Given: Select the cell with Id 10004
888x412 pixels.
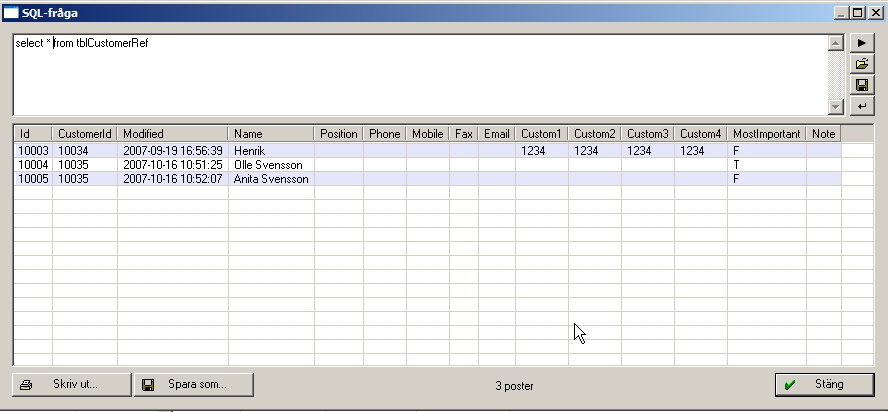Looking at the screenshot, I should point(33,165).
